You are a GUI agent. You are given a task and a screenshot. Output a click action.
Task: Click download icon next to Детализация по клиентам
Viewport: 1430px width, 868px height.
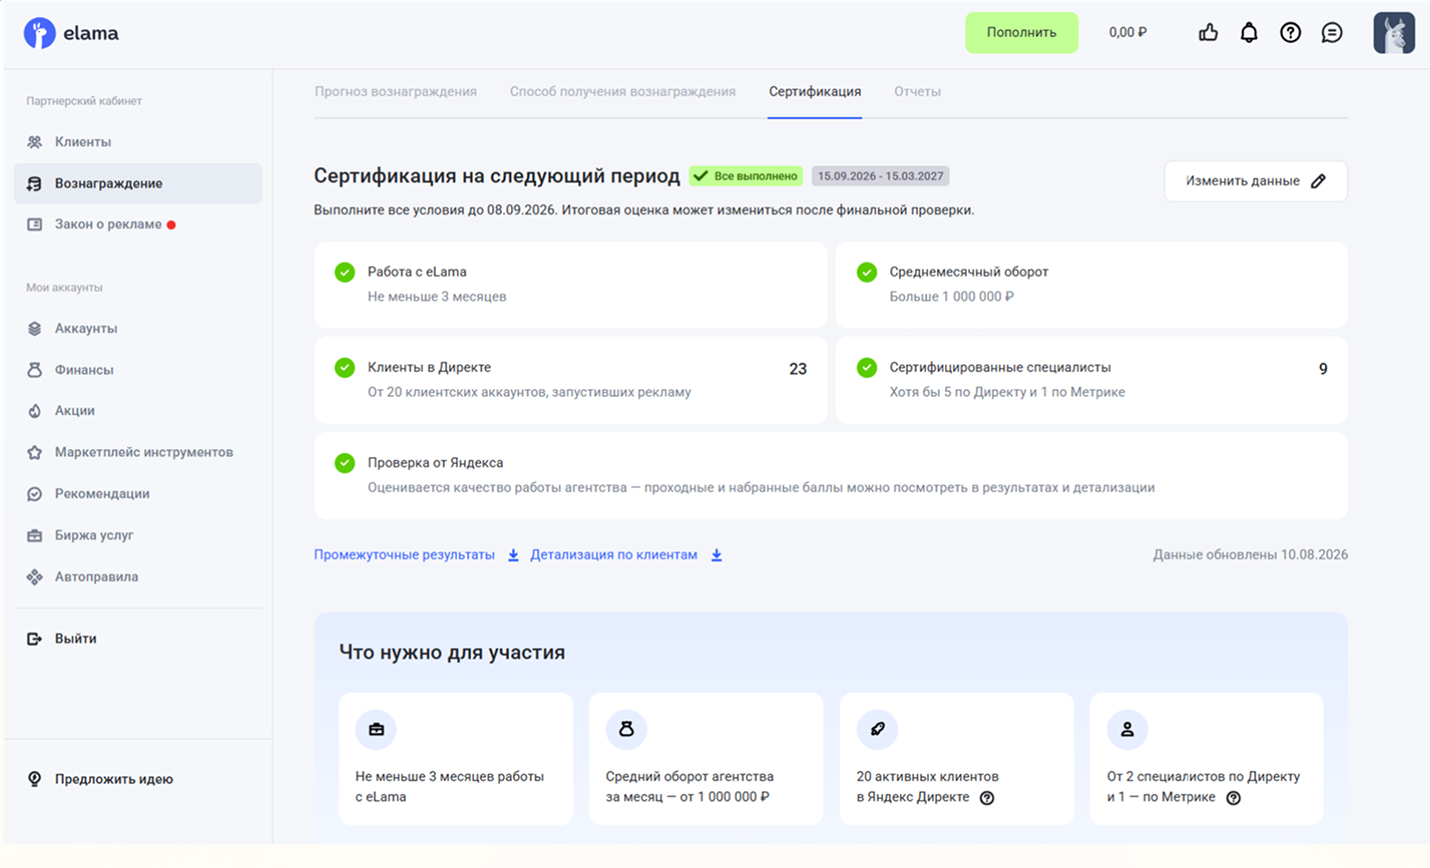716,555
